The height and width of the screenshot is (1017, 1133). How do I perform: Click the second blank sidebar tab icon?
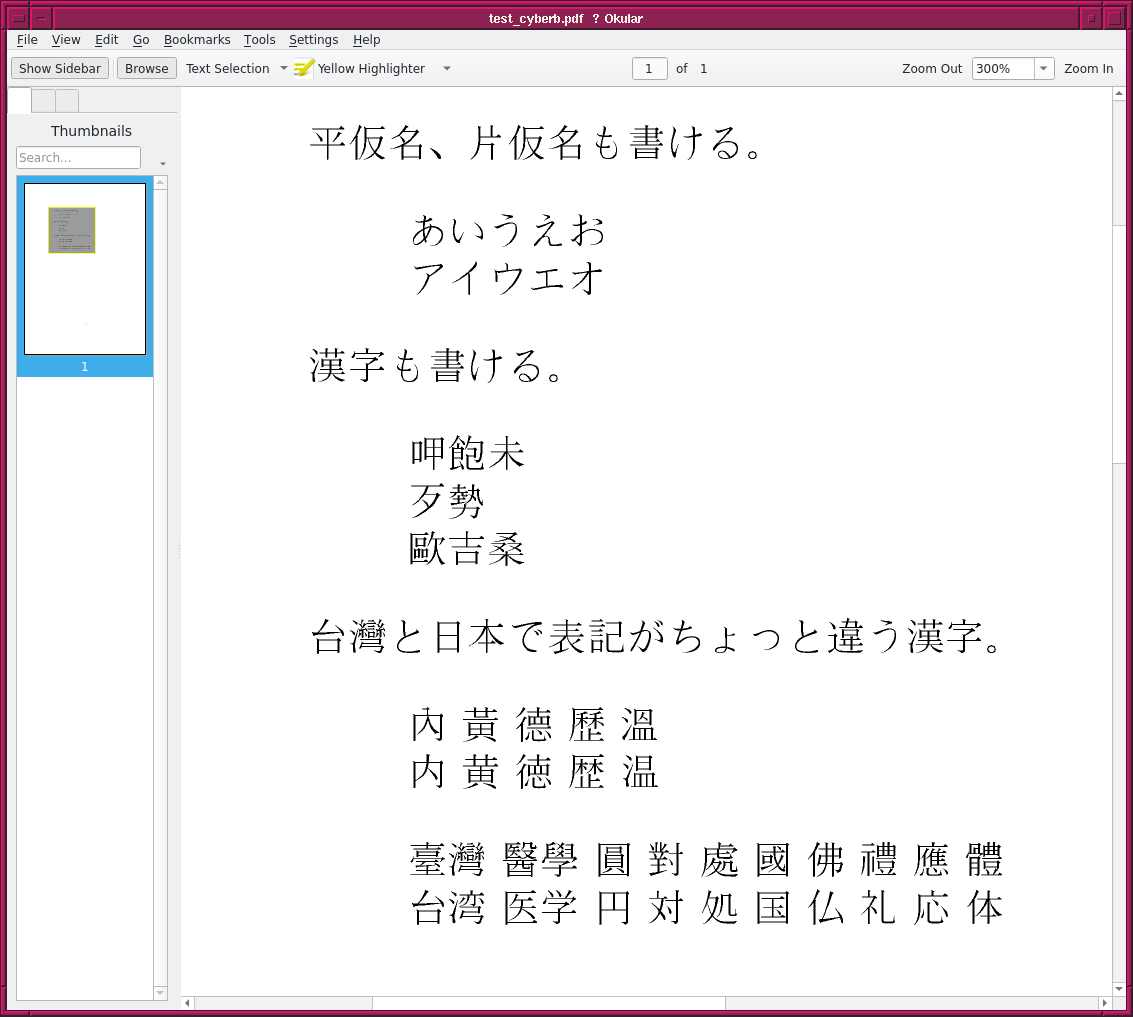[x=43, y=101]
